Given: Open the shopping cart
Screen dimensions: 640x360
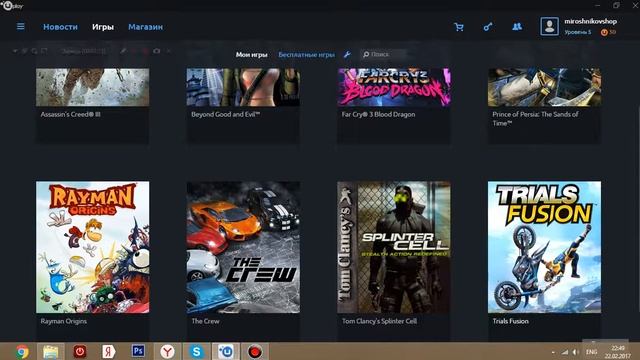Looking at the screenshot, I should [459, 27].
